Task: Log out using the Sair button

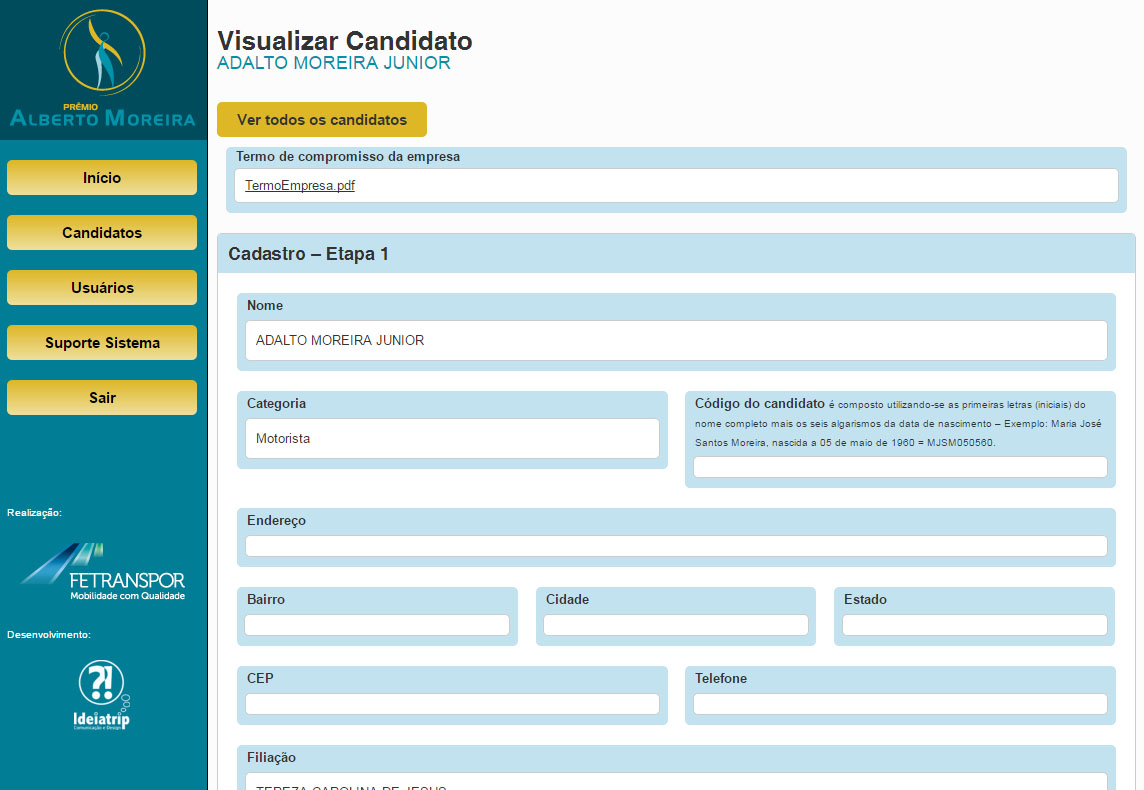Action: pyautogui.click(x=102, y=398)
